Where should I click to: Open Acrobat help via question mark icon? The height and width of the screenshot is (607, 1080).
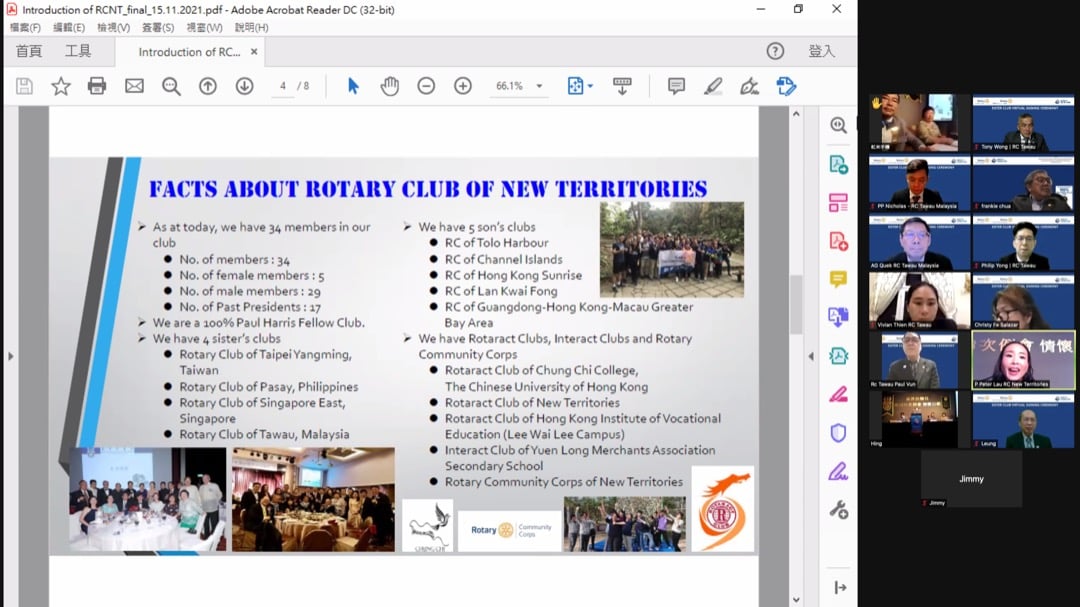coord(775,51)
